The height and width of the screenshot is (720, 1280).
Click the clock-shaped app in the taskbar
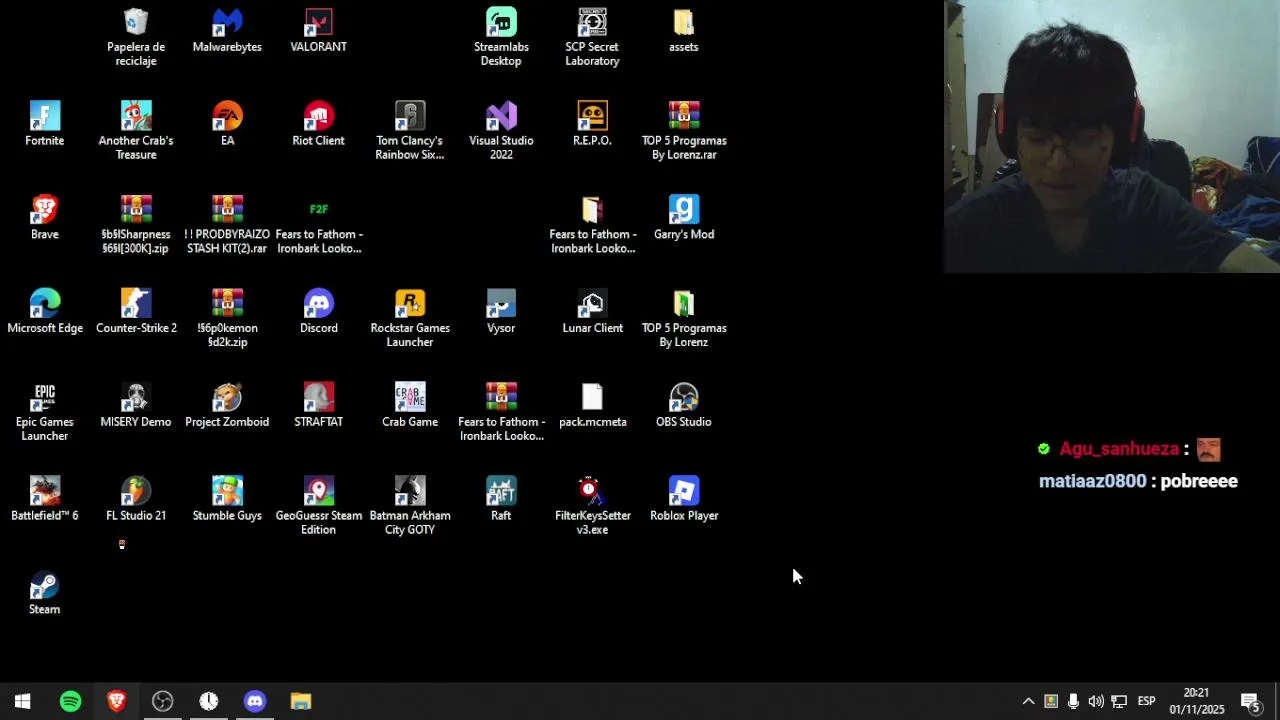pos(208,702)
